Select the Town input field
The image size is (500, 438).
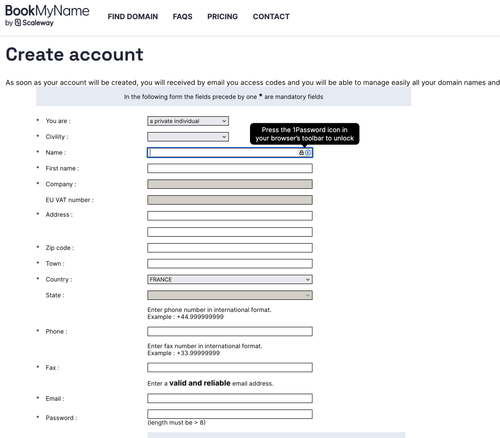pos(230,264)
